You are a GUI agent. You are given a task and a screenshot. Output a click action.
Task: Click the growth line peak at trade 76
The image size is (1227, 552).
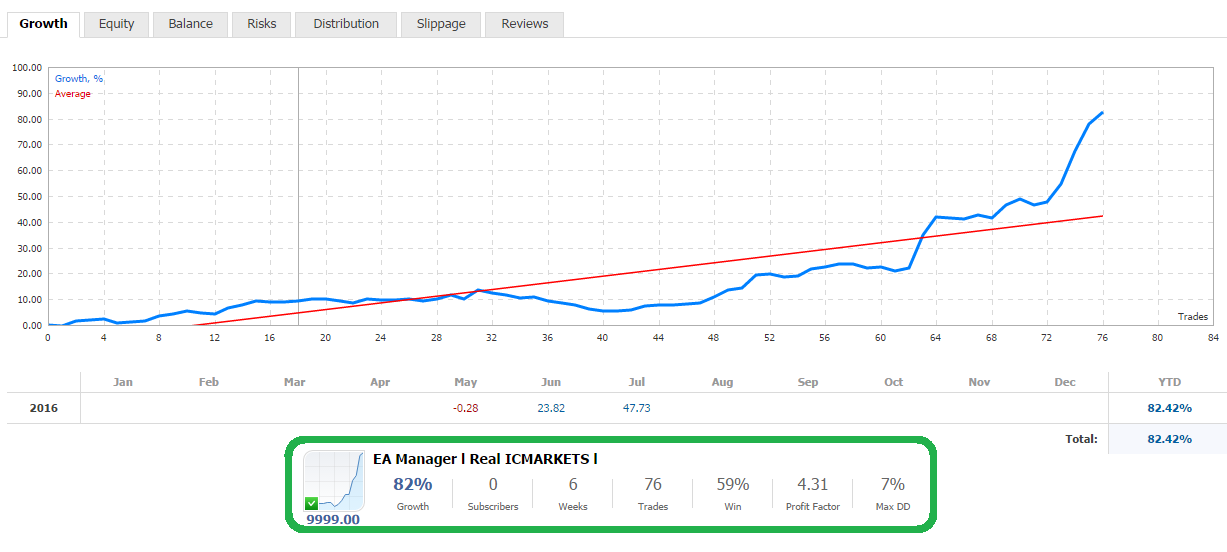point(1102,113)
